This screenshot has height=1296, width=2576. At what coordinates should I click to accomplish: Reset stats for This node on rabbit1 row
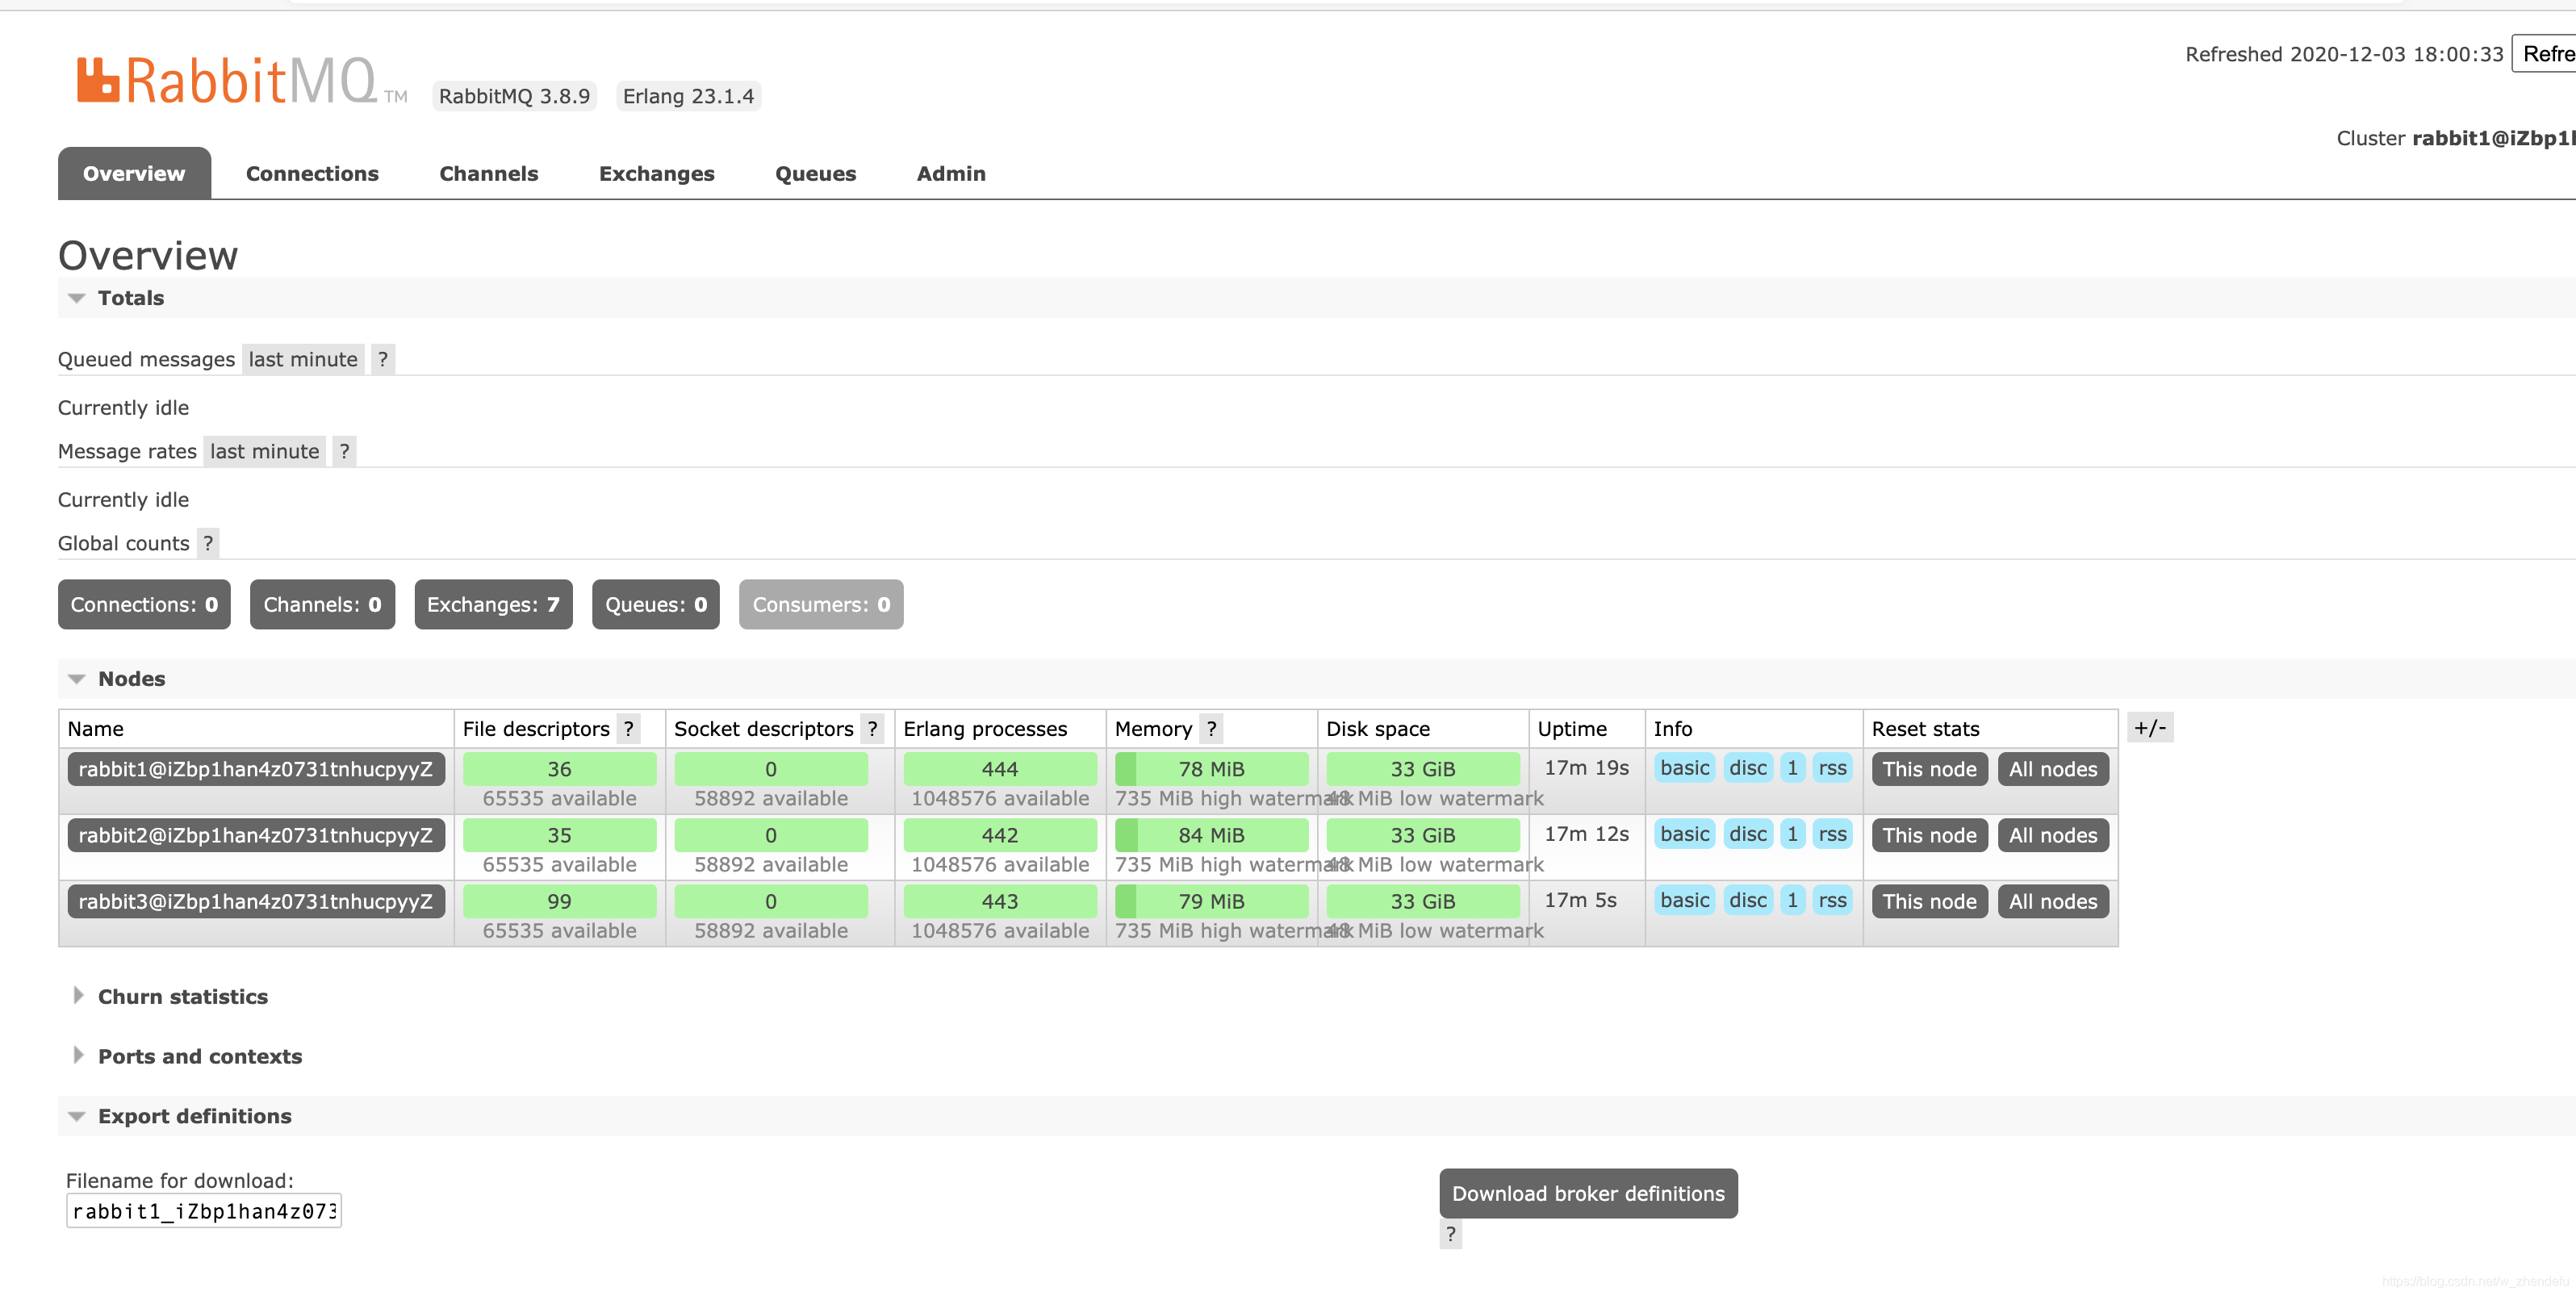pyautogui.click(x=1929, y=769)
